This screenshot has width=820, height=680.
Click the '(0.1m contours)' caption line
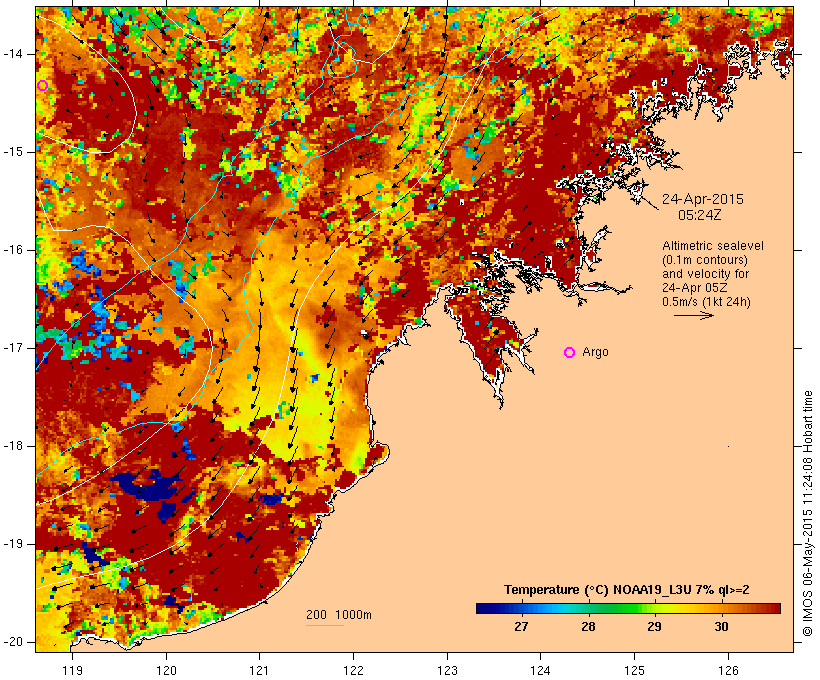tap(705, 260)
